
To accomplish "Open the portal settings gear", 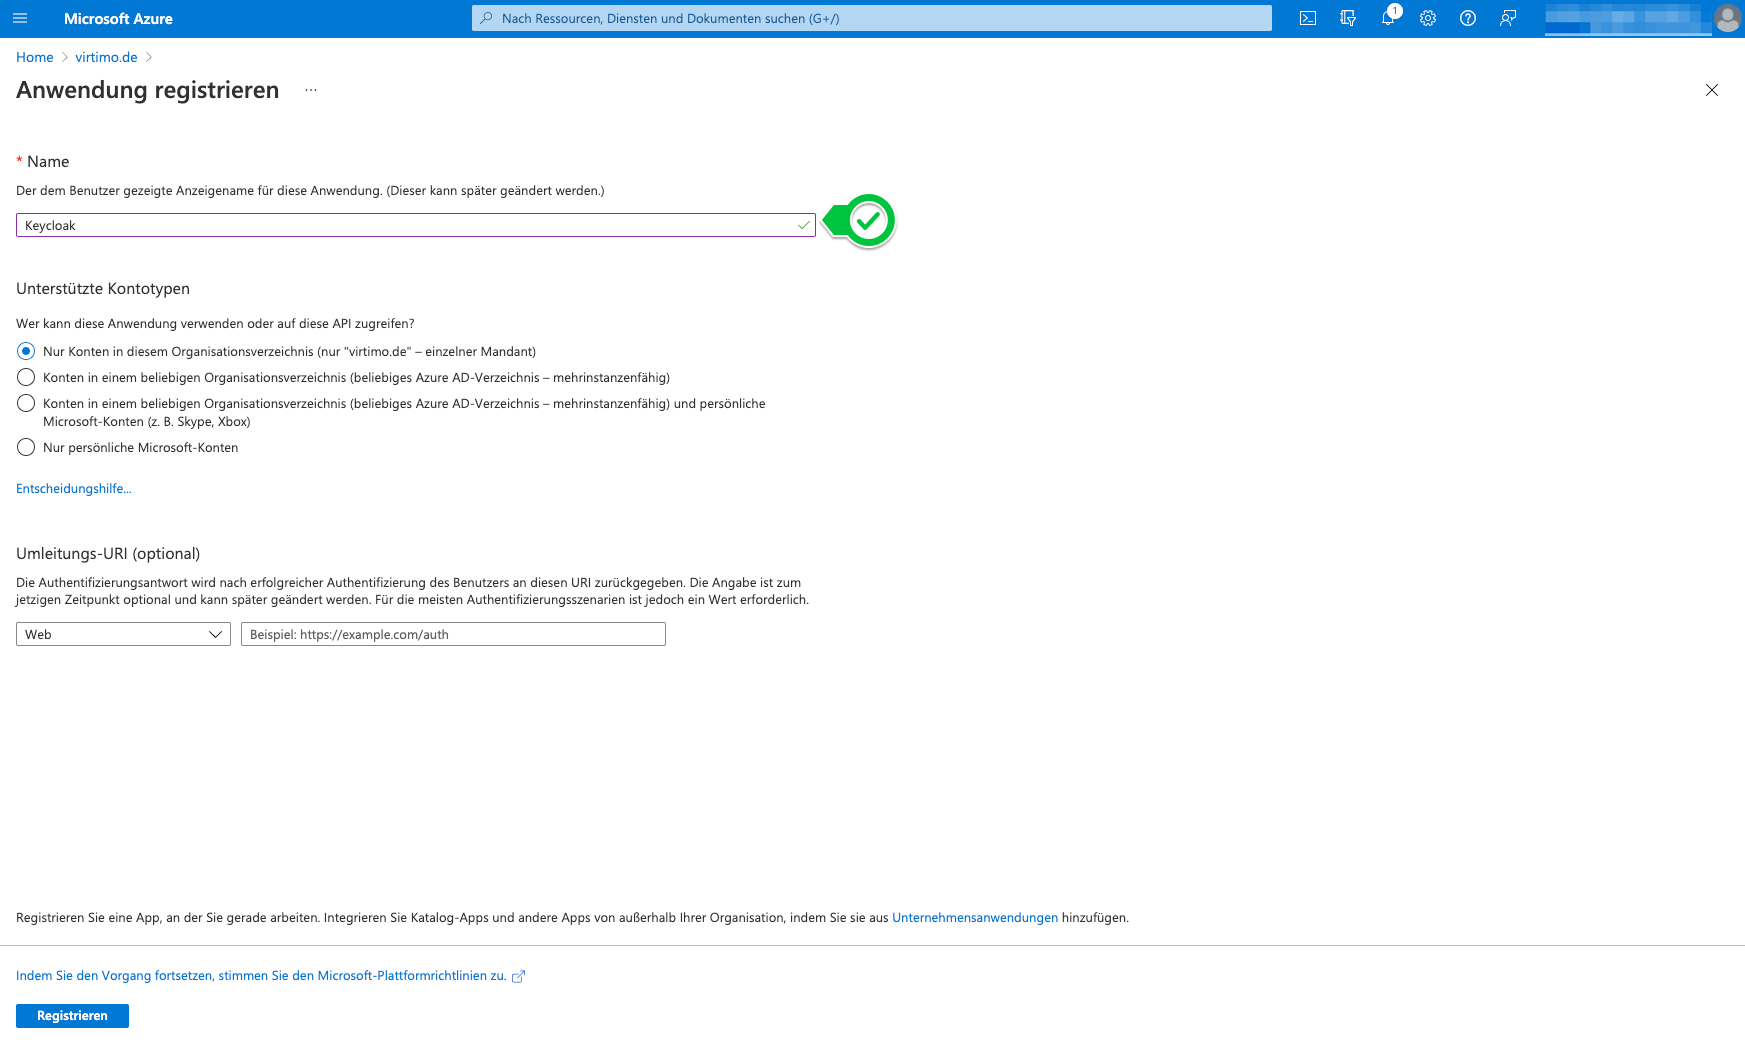I will click(x=1428, y=17).
